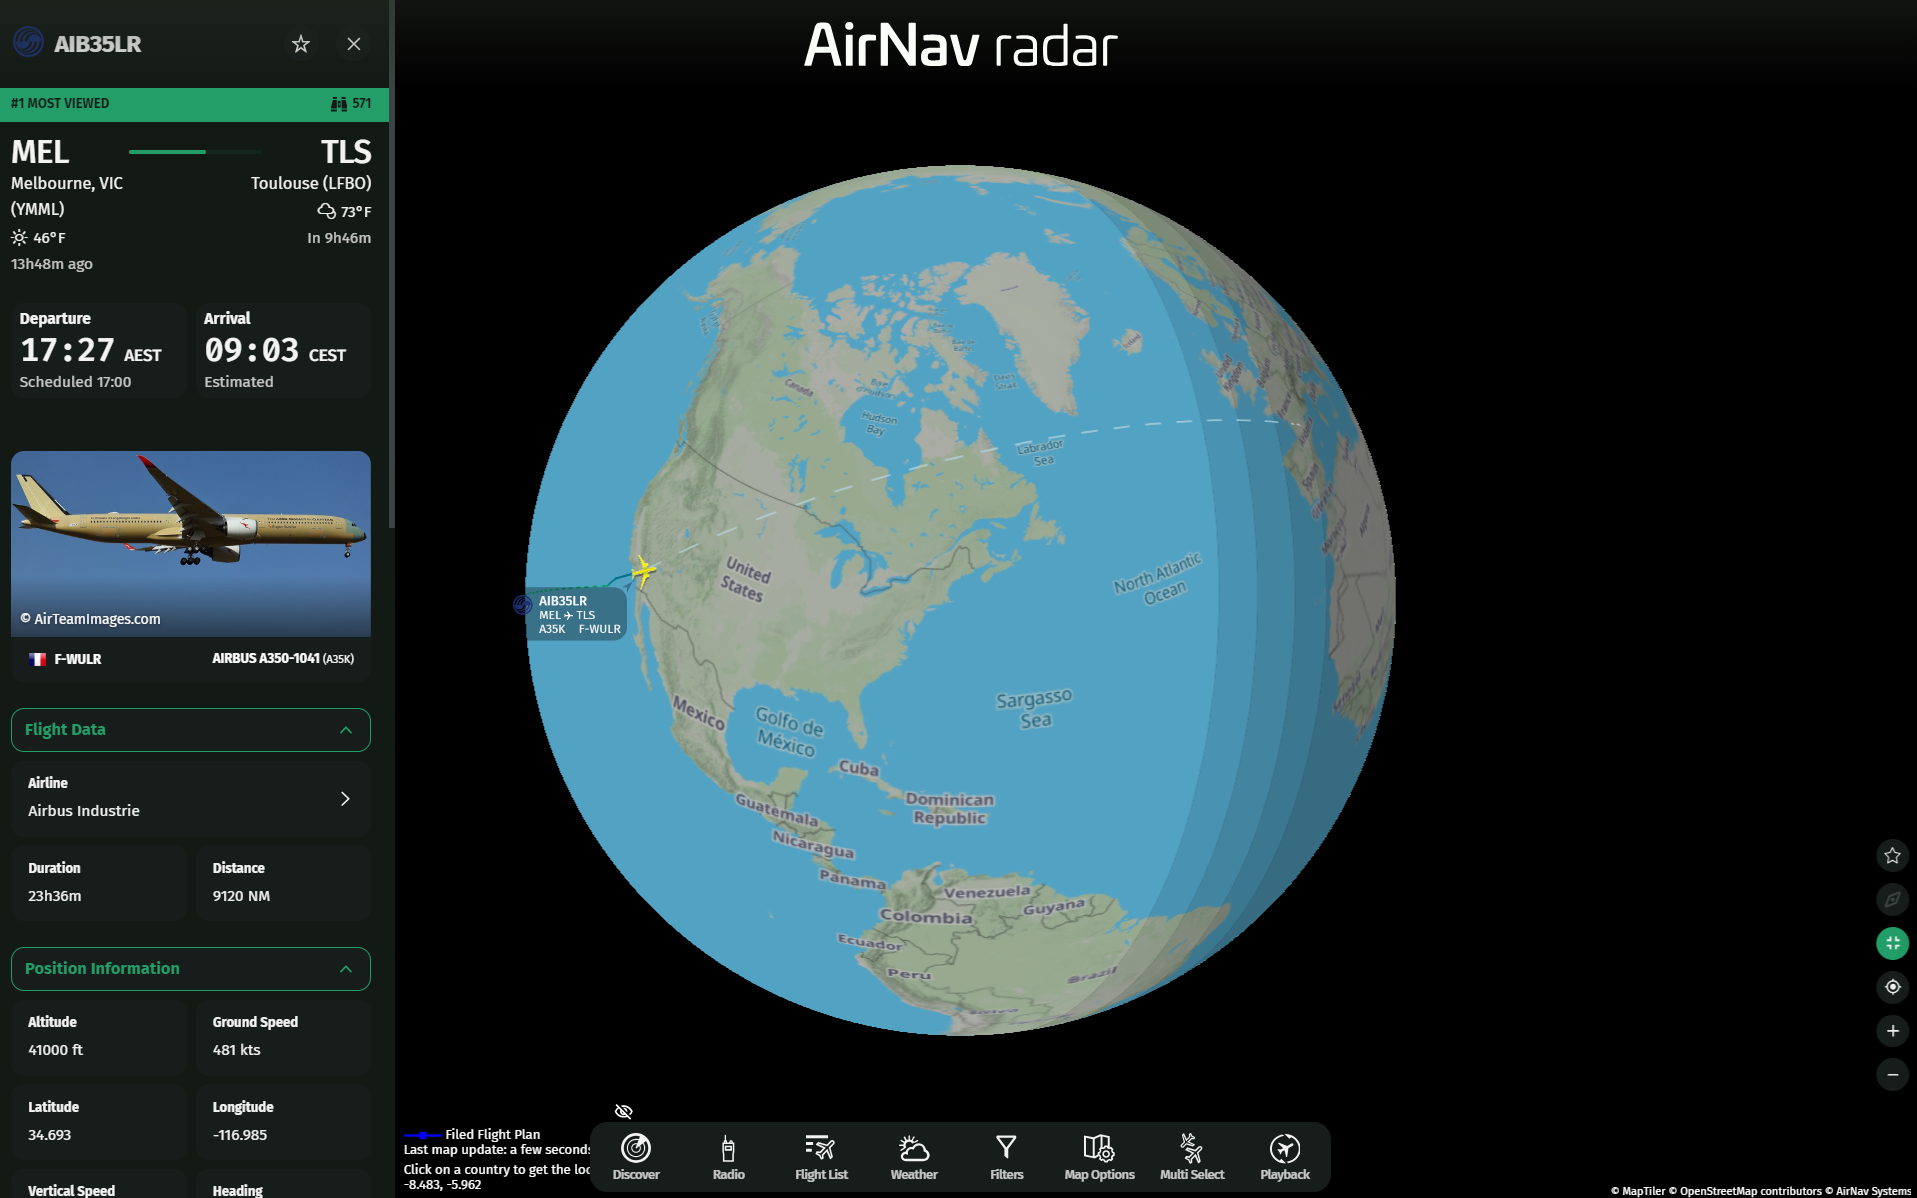The image size is (1917, 1198).
Task: Click the TLS arrival airport code
Action: (x=346, y=152)
